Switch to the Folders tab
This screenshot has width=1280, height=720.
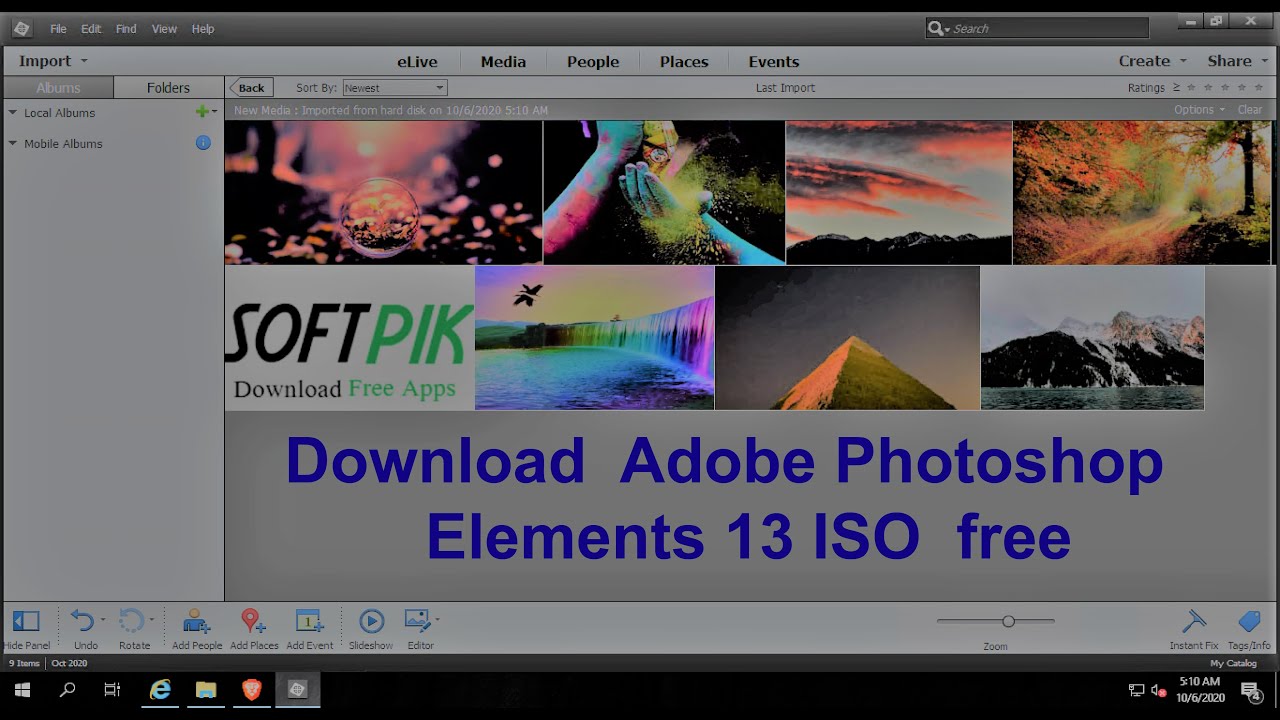(168, 88)
